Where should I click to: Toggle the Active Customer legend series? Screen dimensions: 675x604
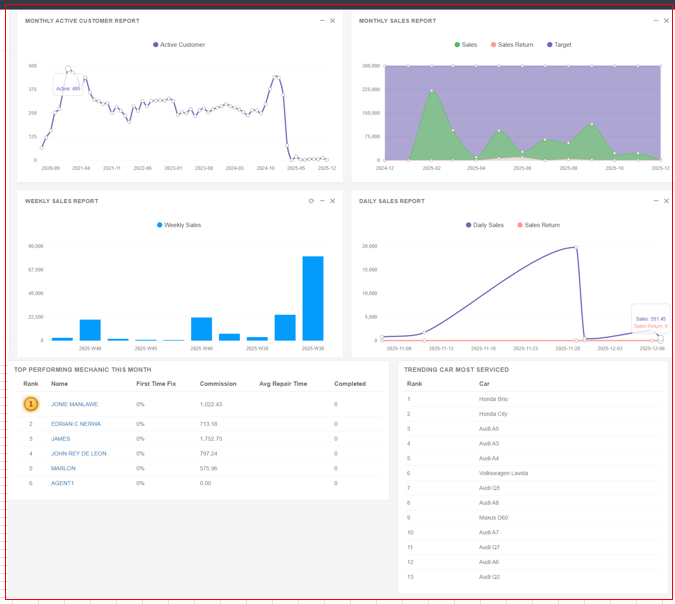[x=180, y=45]
